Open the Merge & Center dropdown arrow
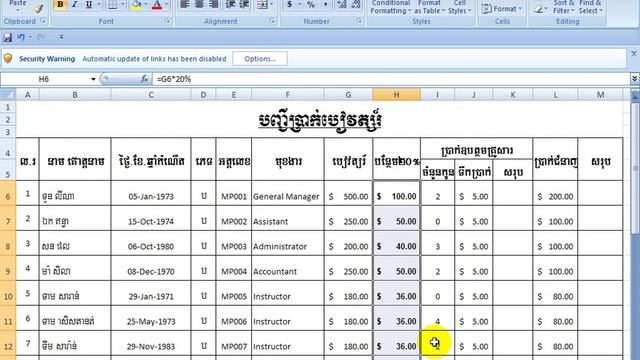This screenshot has height=360, width=640. tap(272, 4)
